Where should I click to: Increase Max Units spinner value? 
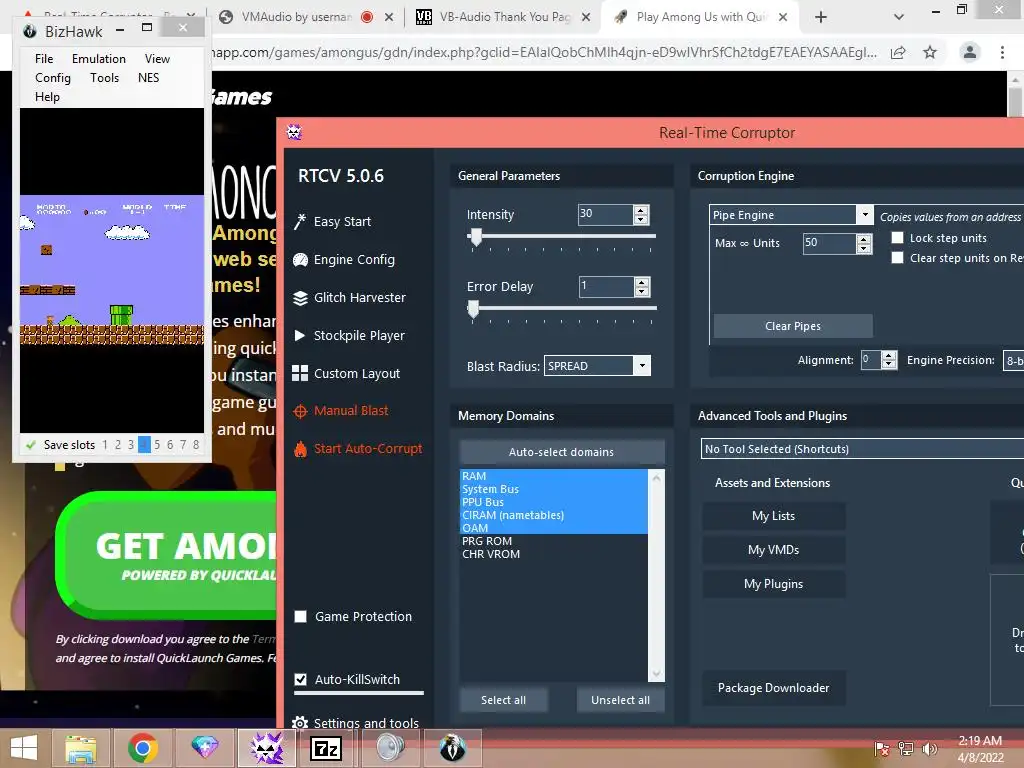click(x=864, y=239)
